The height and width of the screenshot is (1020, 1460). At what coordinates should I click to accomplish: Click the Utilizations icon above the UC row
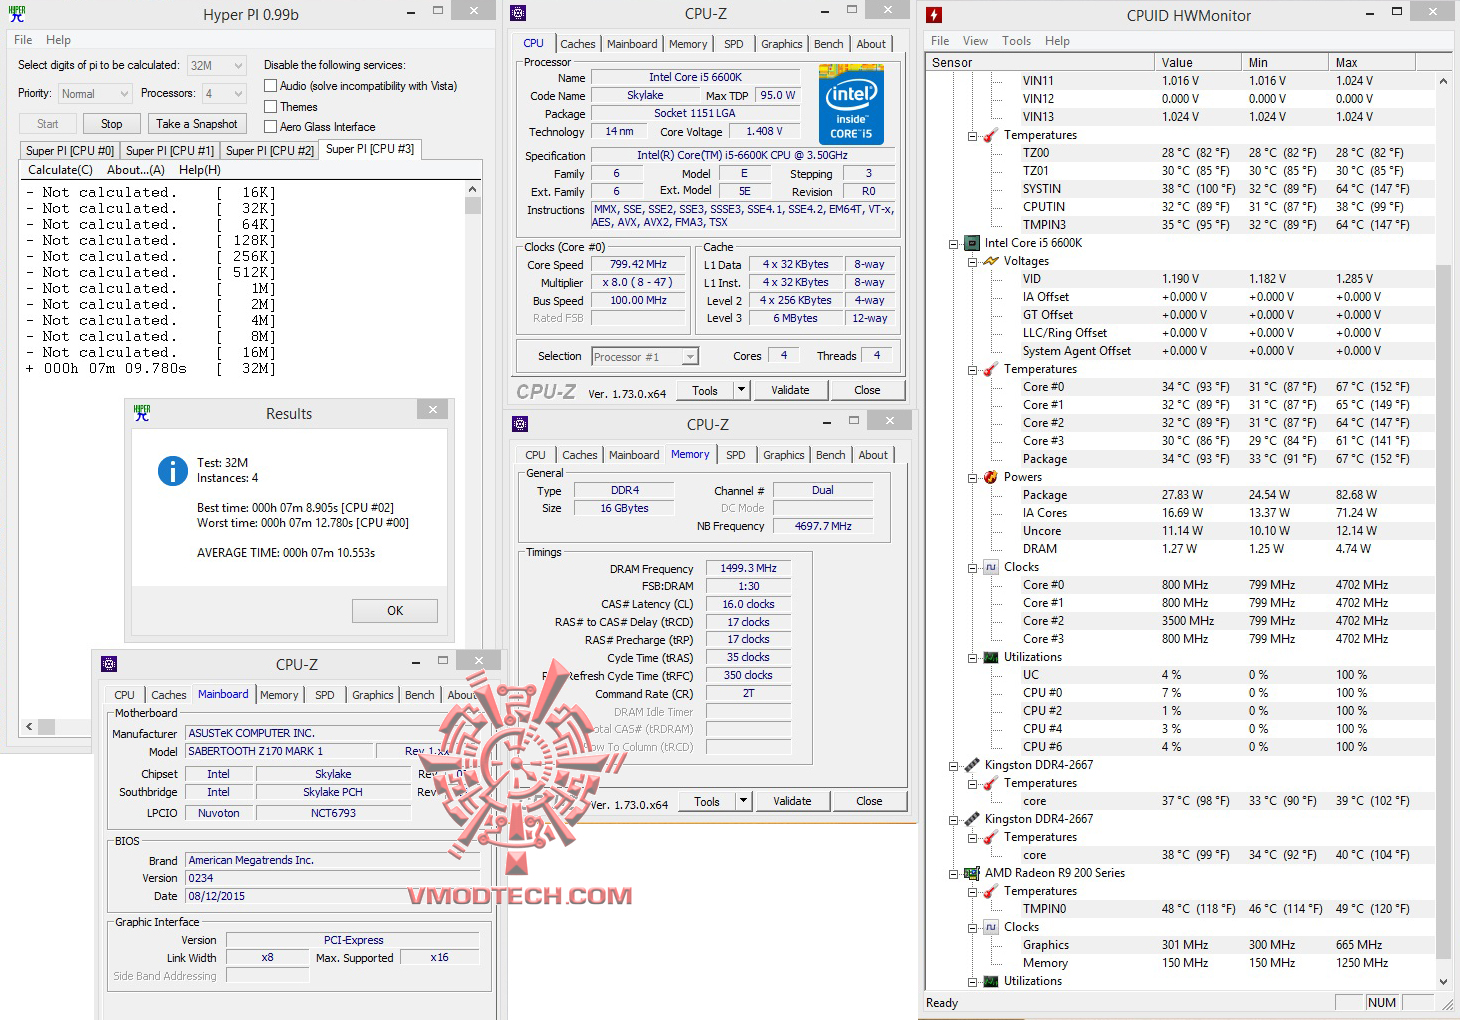(x=991, y=657)
